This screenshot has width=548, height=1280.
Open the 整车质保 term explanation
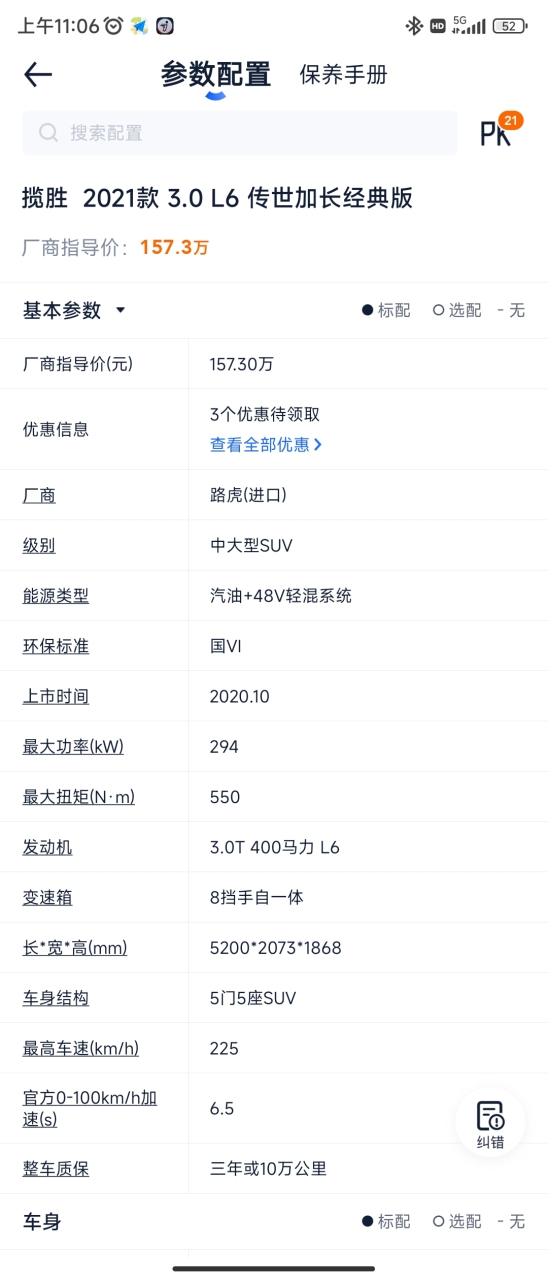pyautogui.click(x=56, y=1169)
